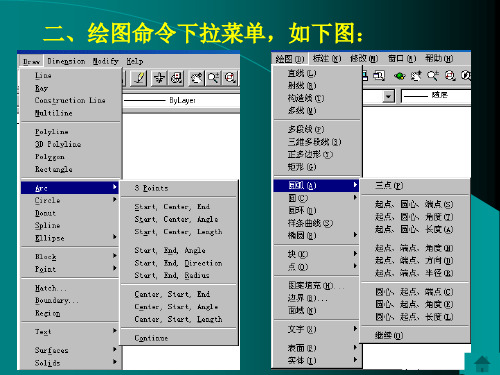Viewport: 500px width, 375px height.
Task: Open the 帮助(H) menu
Action: (439, 59)
